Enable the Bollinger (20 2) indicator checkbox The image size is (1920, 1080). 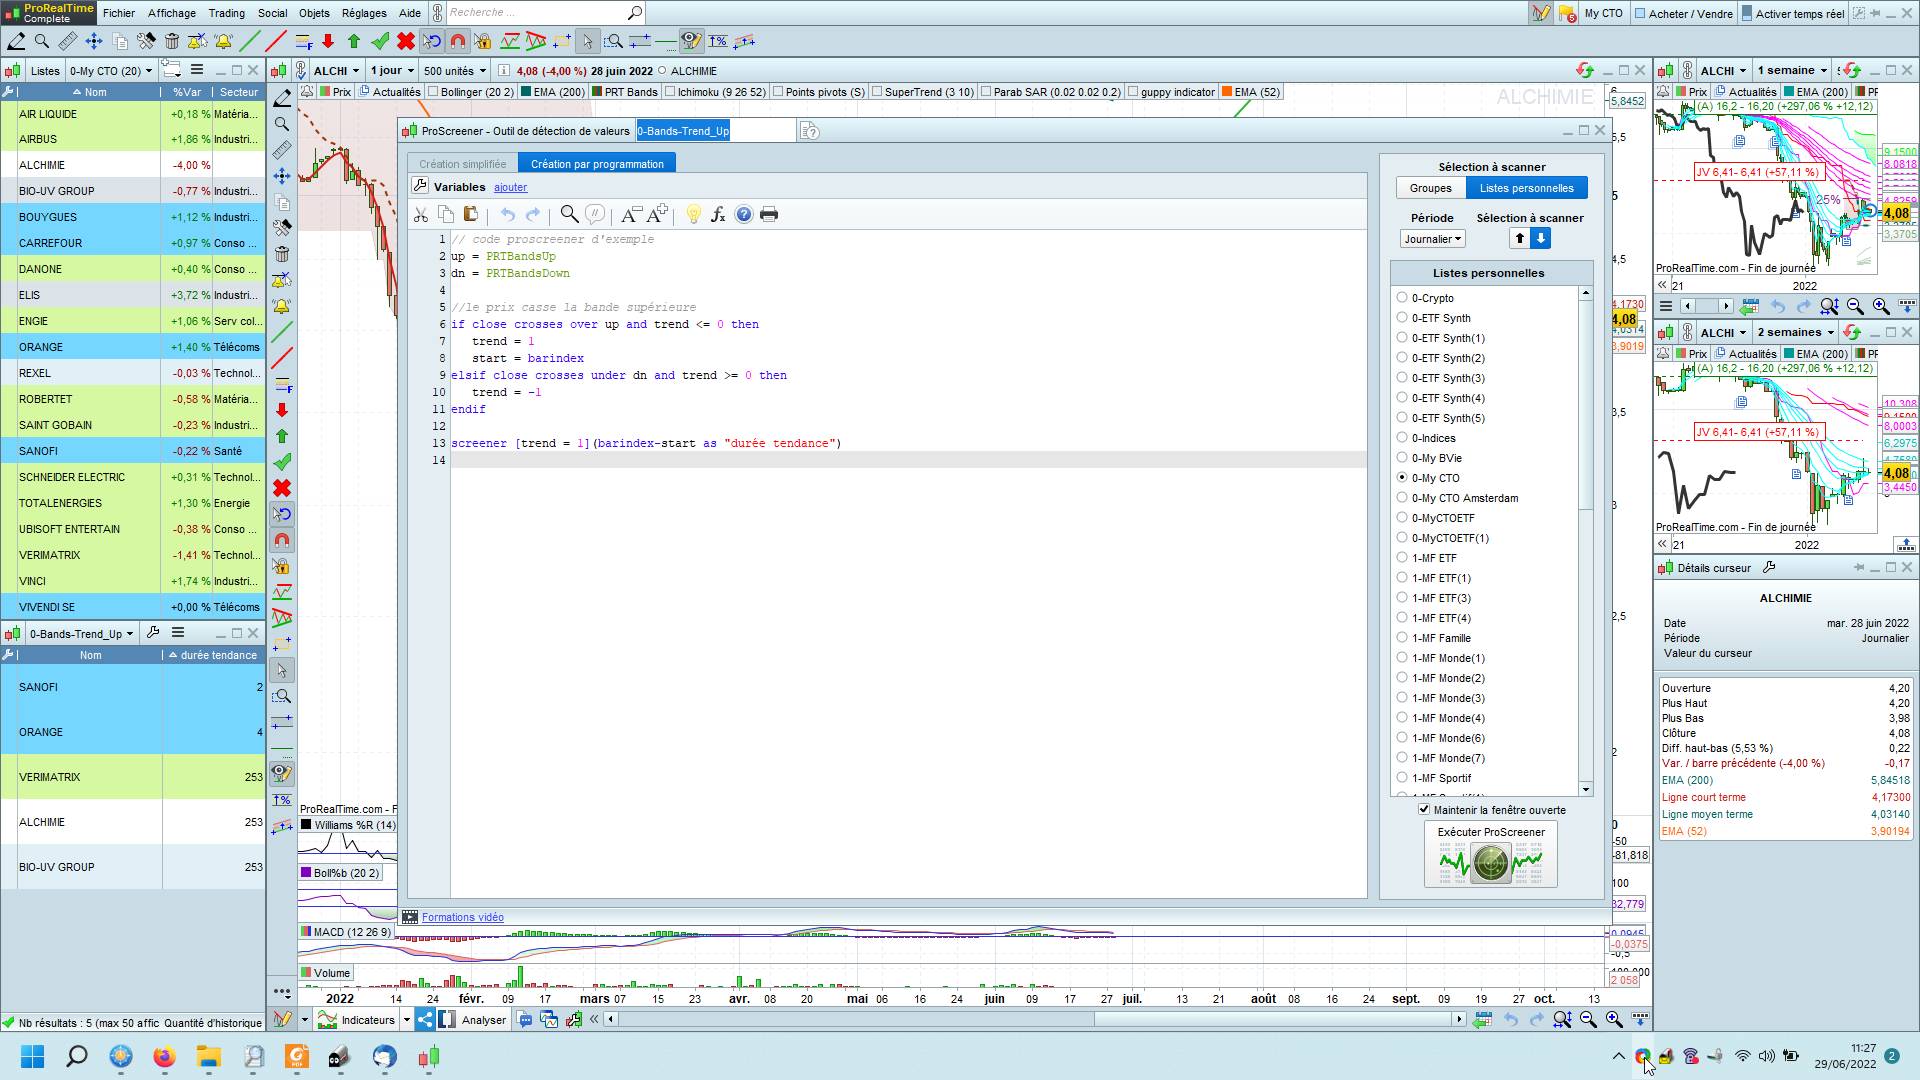[433, 92]
